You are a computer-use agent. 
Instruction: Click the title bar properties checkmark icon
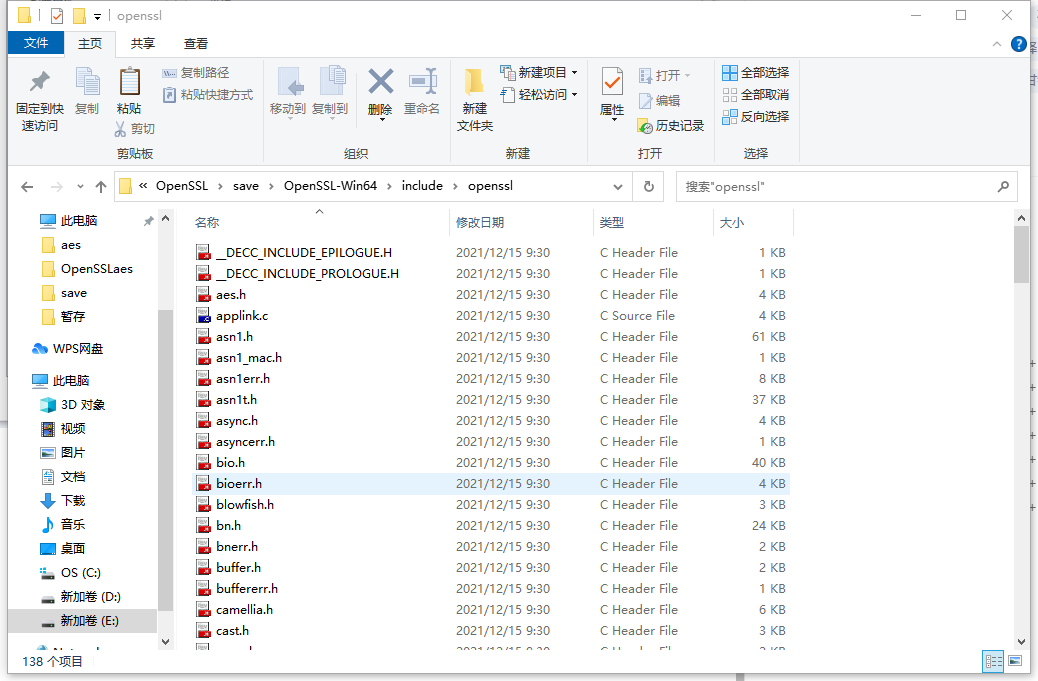pos(58,15)
